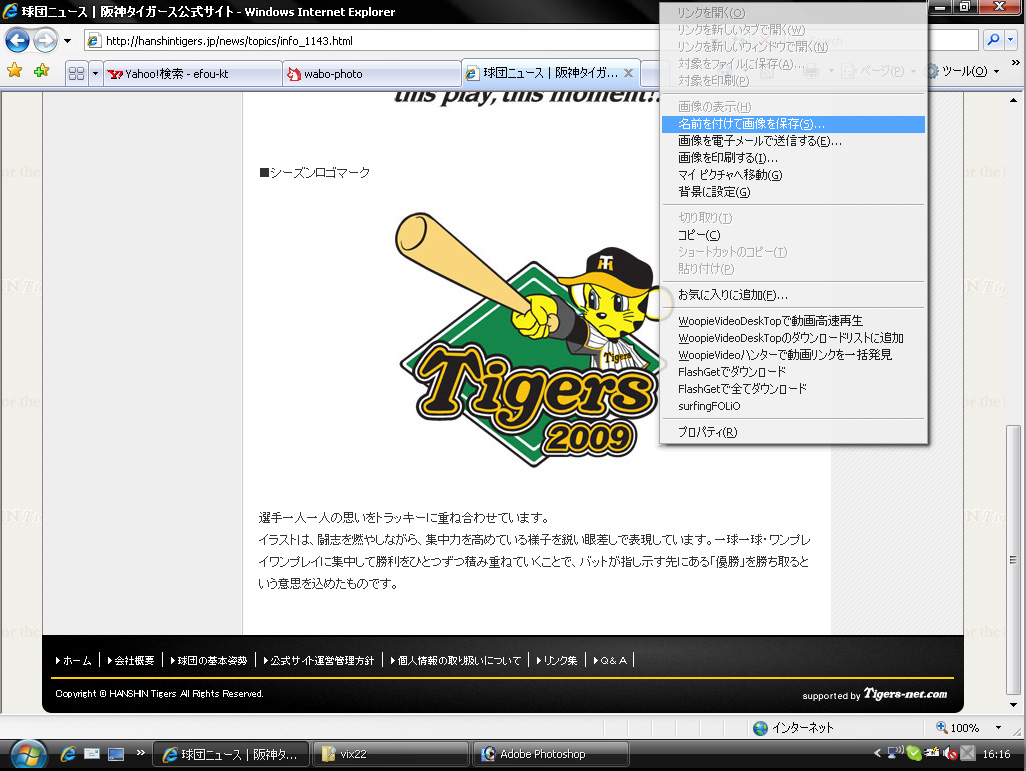Choose 画像を印刷する(I) menu entry

(x=793, y=158)
